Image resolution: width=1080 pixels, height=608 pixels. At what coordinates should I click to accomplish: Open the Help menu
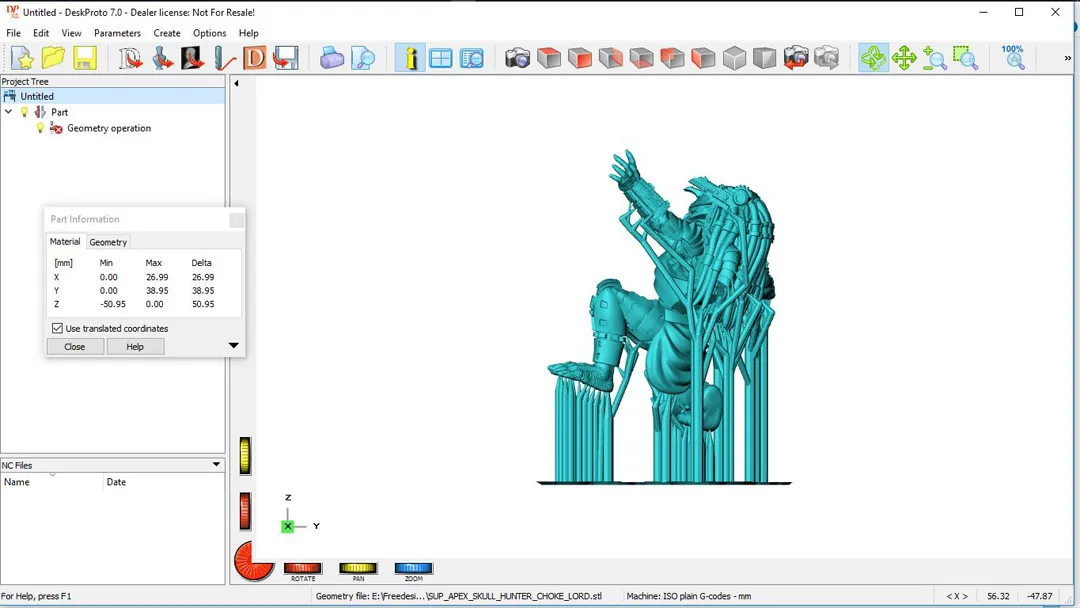pos(249,33)
